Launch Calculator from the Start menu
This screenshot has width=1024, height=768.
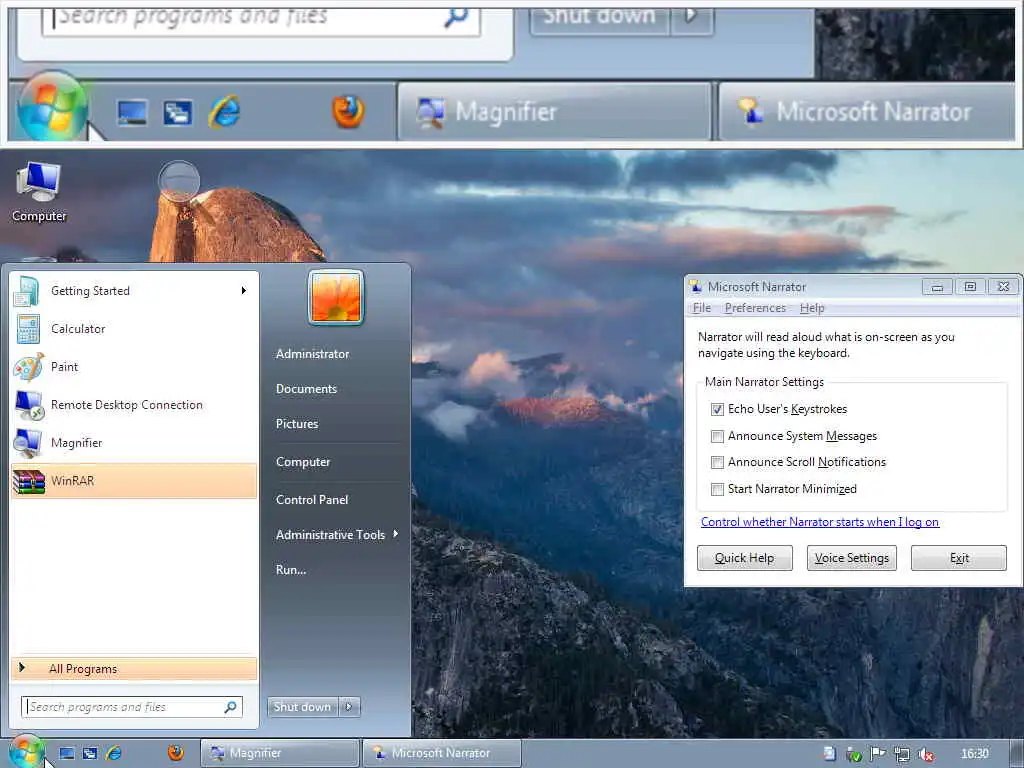134,328
